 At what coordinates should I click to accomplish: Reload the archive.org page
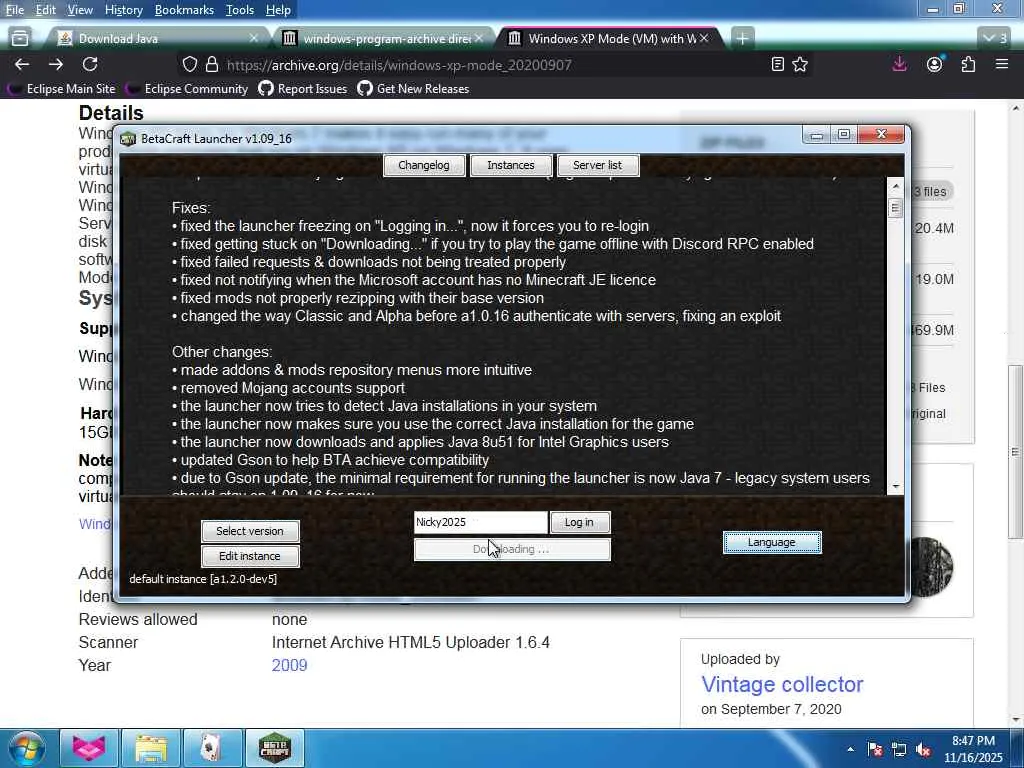[90, 64]
